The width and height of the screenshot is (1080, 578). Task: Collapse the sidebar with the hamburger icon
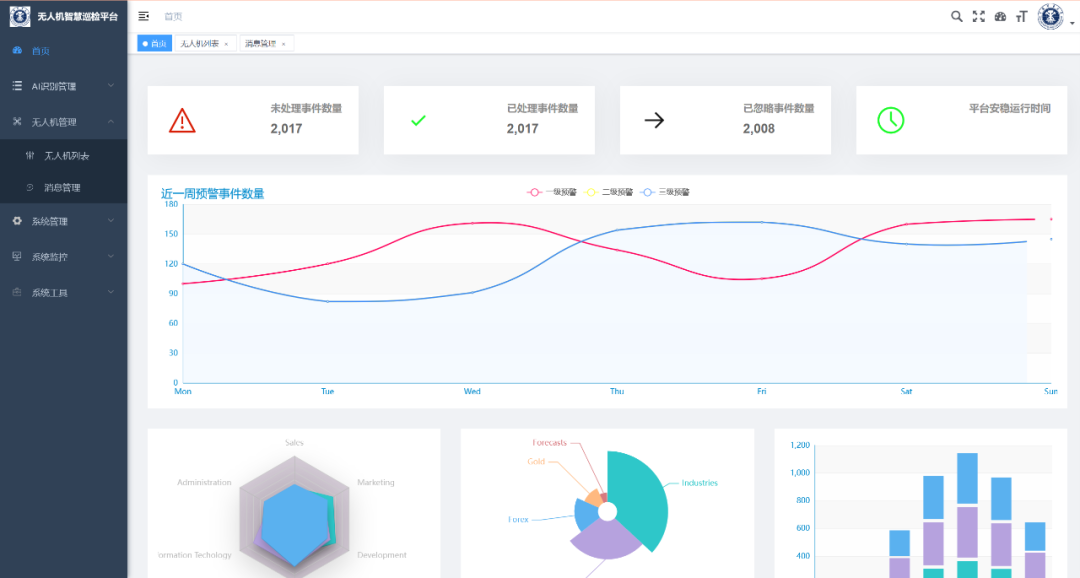143,16
